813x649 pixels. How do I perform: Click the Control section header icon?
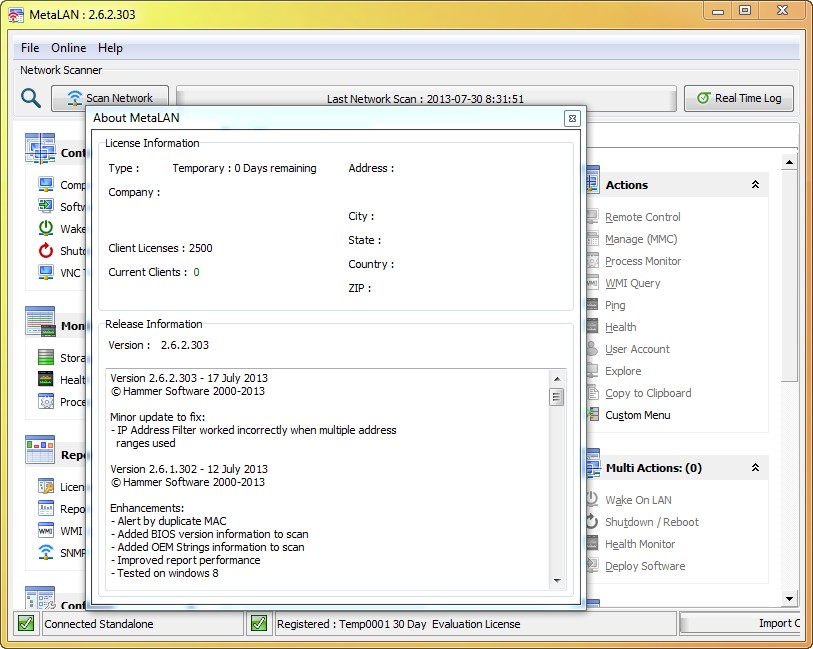(40, 149)
